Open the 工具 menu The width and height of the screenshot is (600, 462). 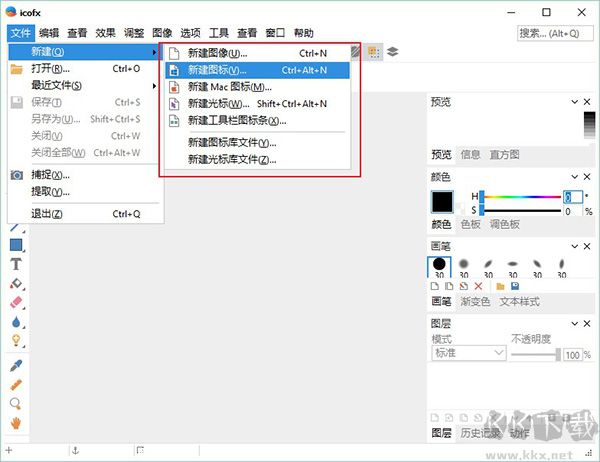(218, 33)
